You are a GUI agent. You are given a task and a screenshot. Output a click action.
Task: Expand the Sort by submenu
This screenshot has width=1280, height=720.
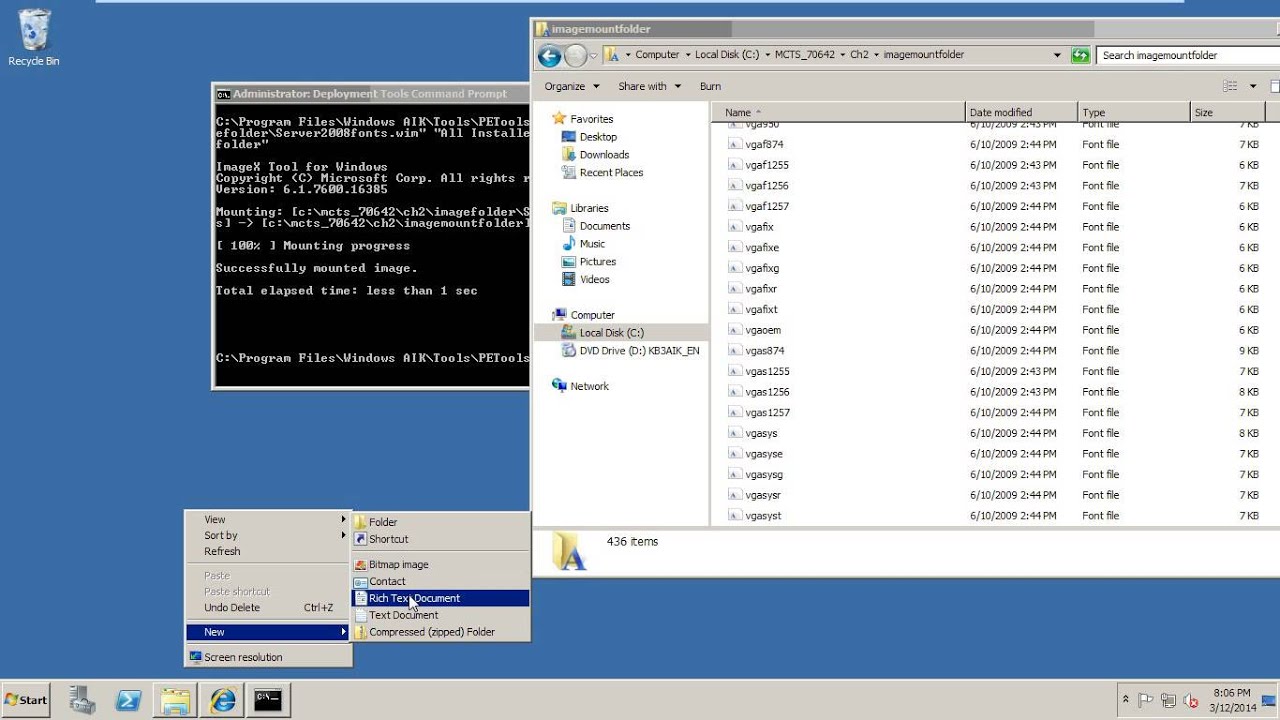point(269,535)
